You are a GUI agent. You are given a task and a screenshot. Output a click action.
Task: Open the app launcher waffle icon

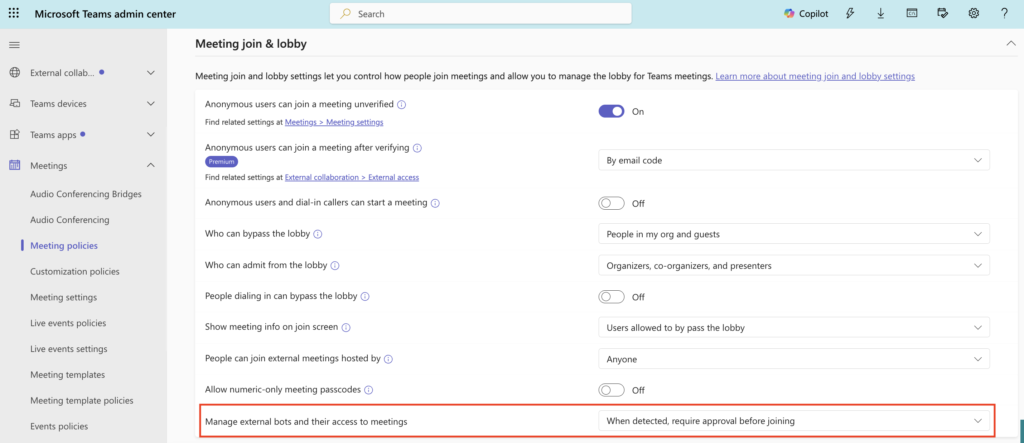tap(14, 13)
